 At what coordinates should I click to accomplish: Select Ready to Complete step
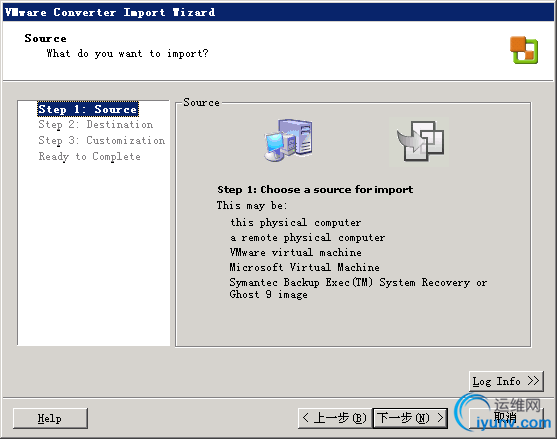tap(90, 156)
